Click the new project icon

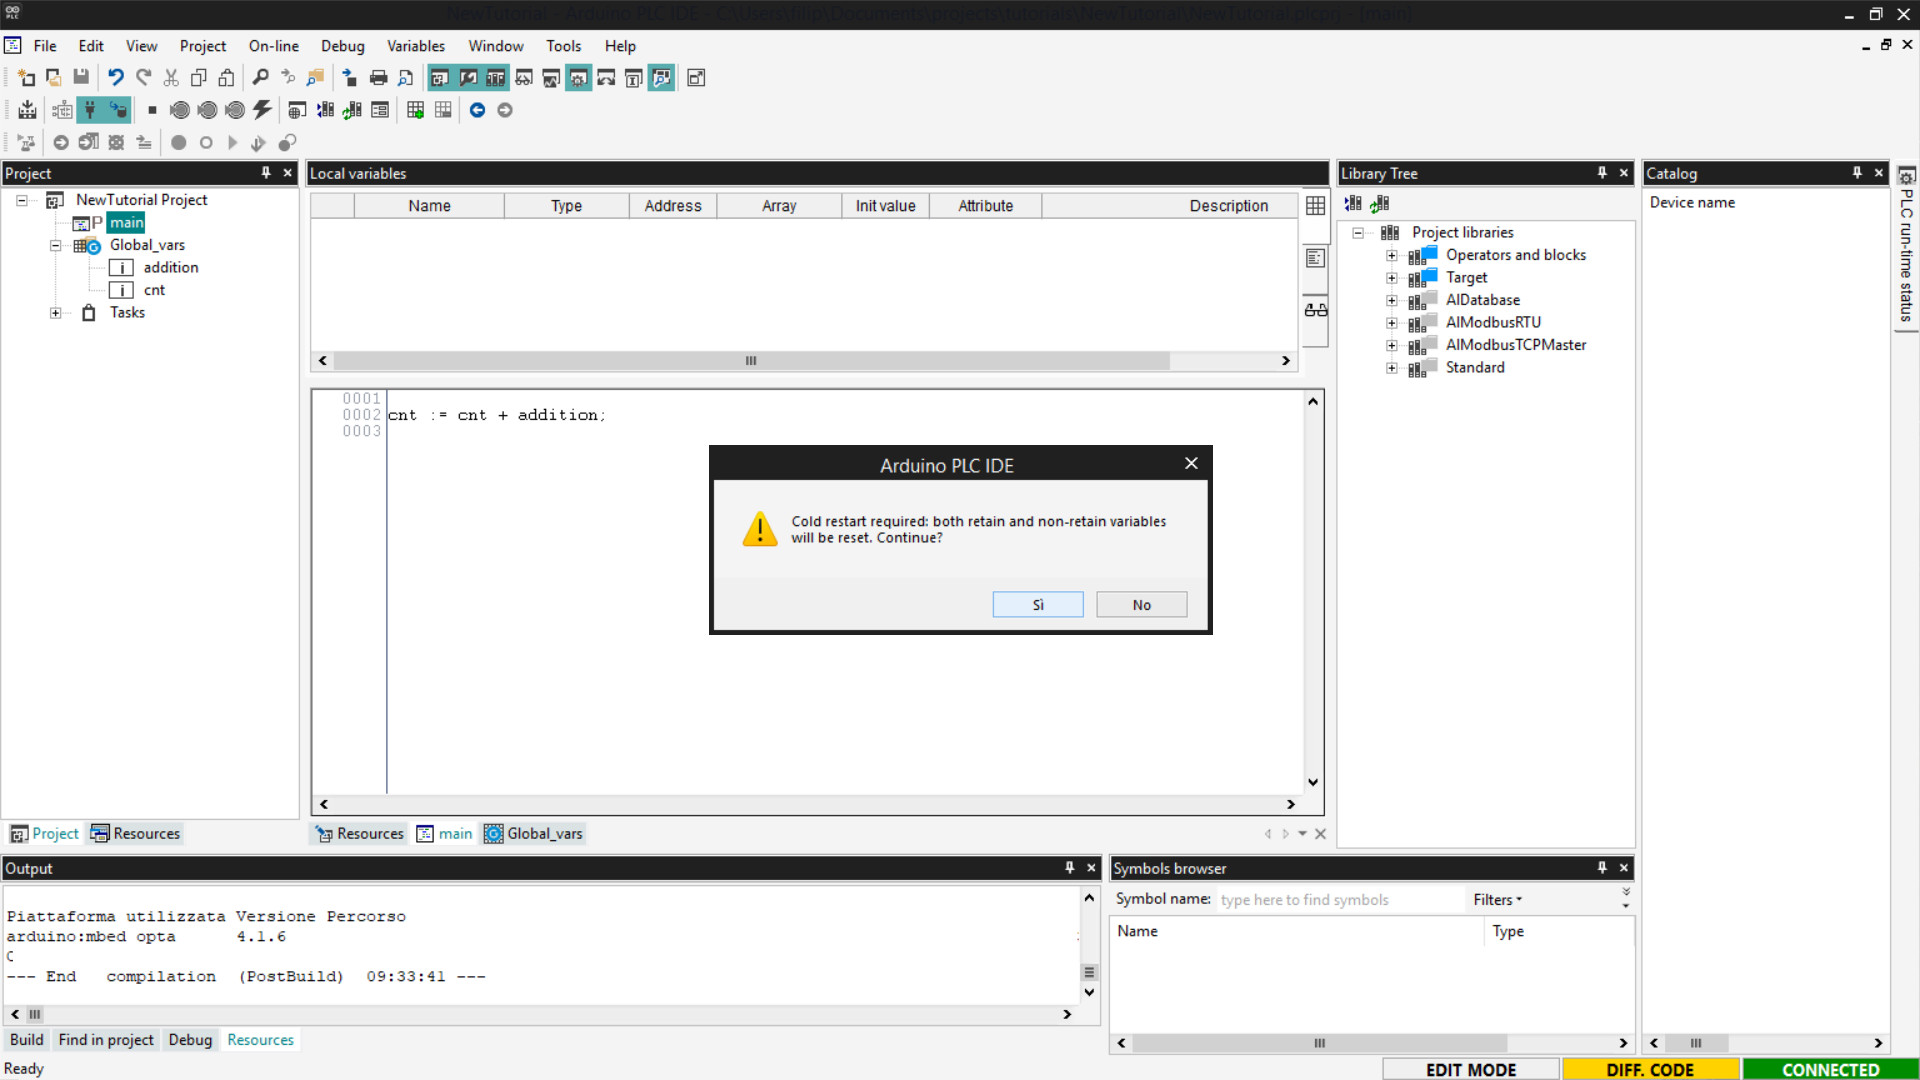point(26,78)
